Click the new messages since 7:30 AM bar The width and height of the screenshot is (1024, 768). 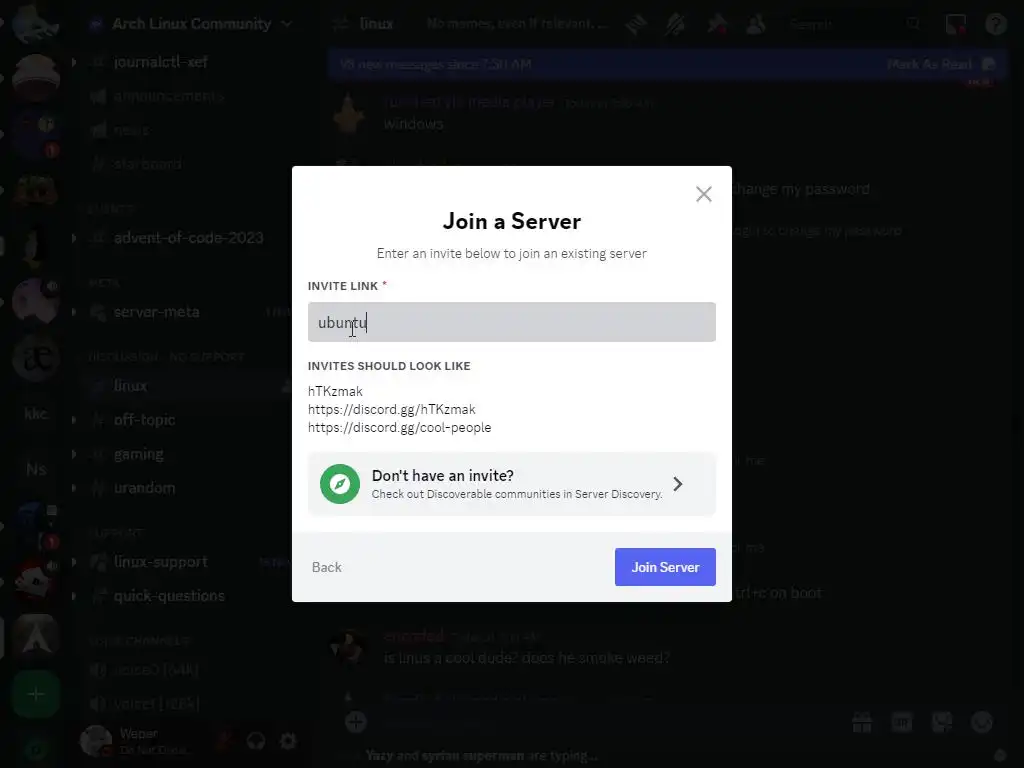point(667,64)
